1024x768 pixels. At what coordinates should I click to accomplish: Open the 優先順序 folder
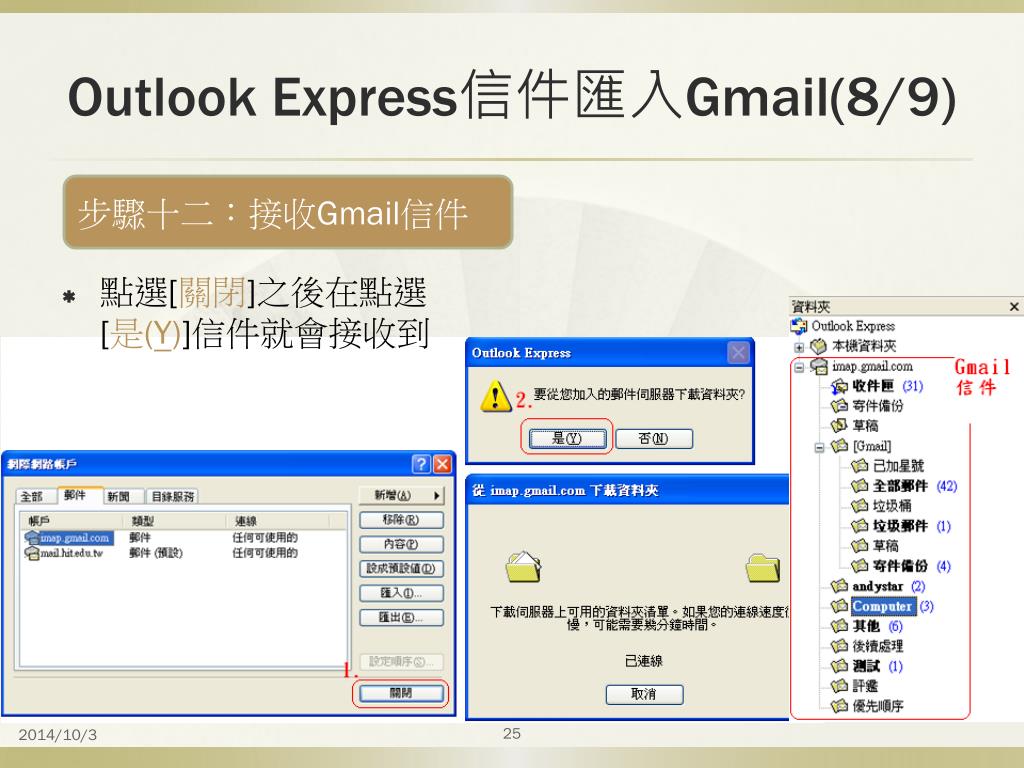tap(878, 706)
